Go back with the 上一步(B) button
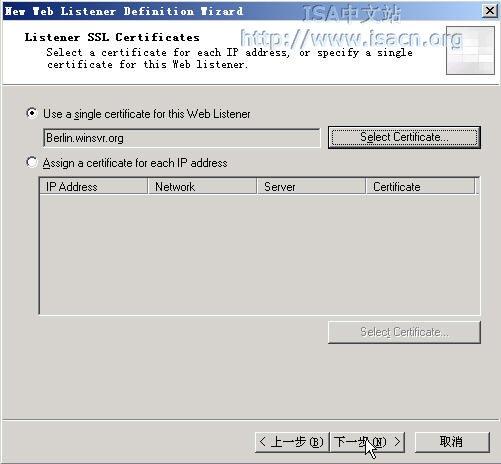Image resolution: width=501 pixels, height=464 pixels. (292, 442)
